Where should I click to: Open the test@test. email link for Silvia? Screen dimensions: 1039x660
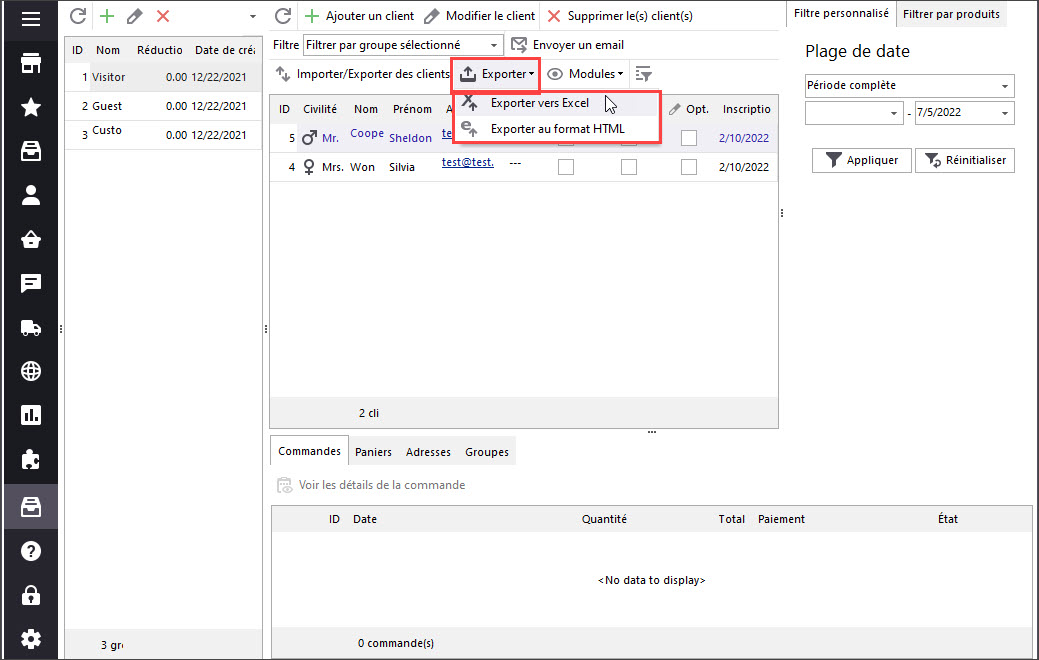coord(468,162)
